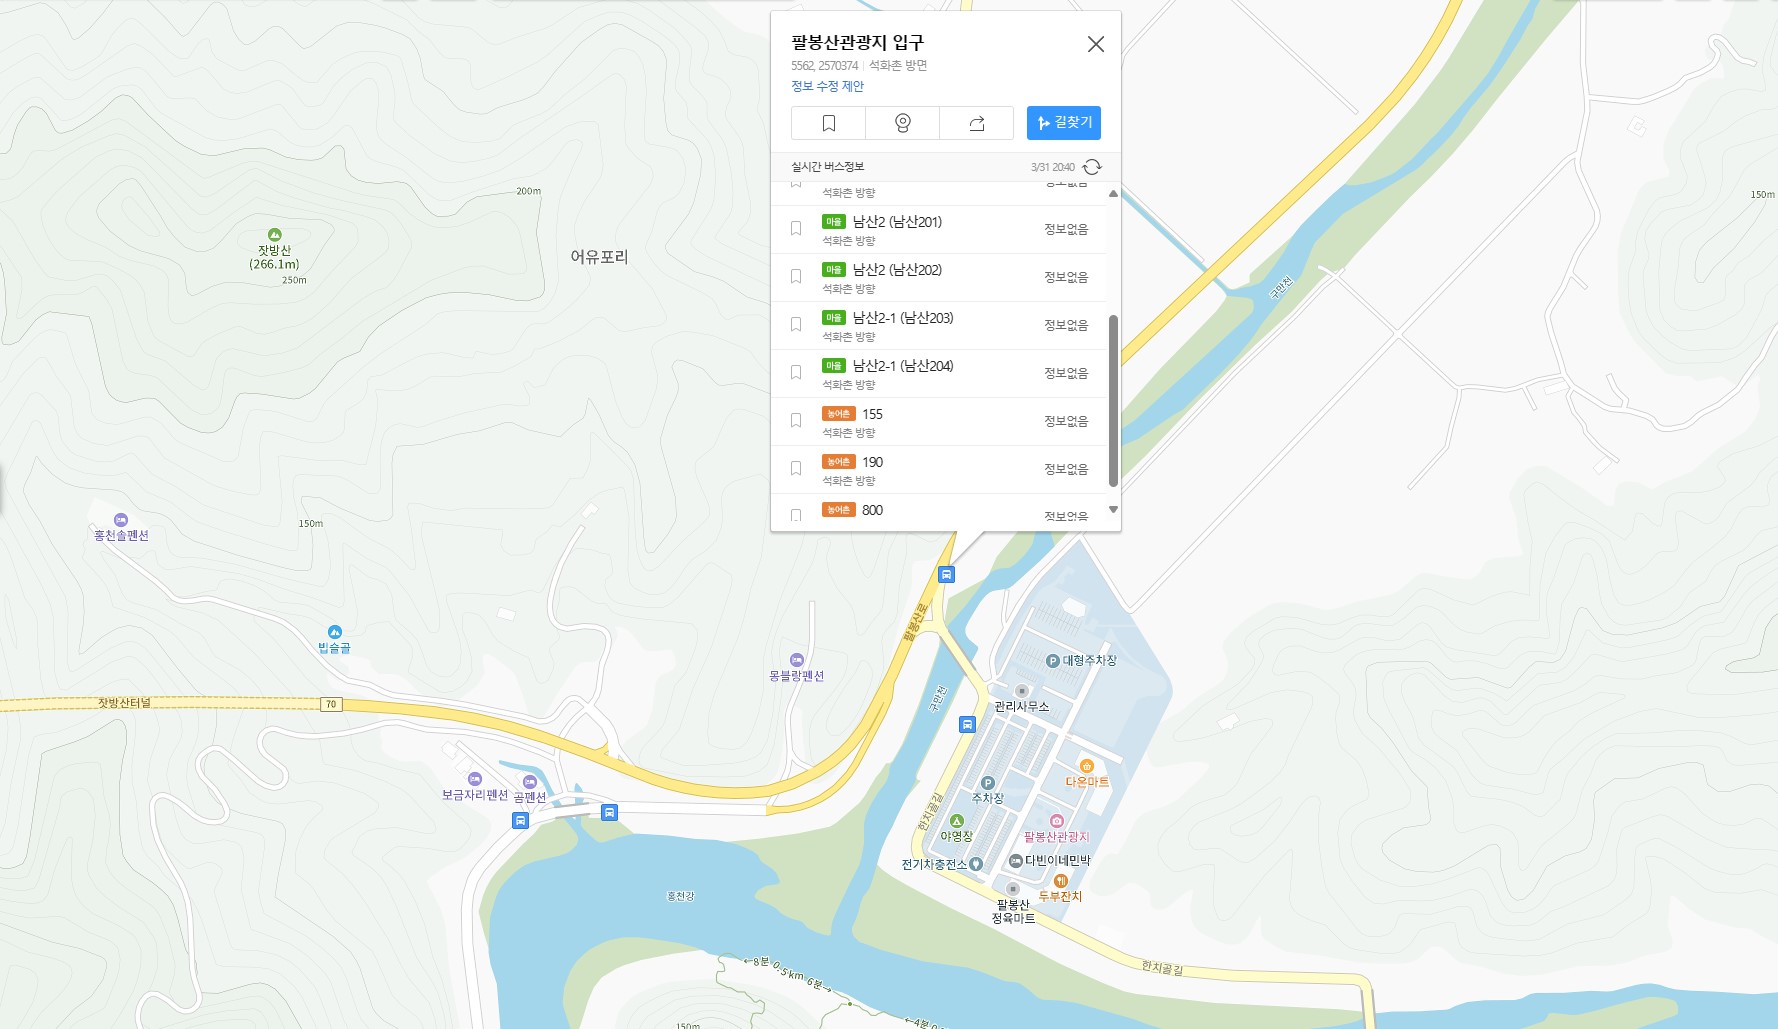The height and width of the screenshot is (1029, 1778).
Task: Click the 팔봉산로 road label
Action: [x=915, y=622]
